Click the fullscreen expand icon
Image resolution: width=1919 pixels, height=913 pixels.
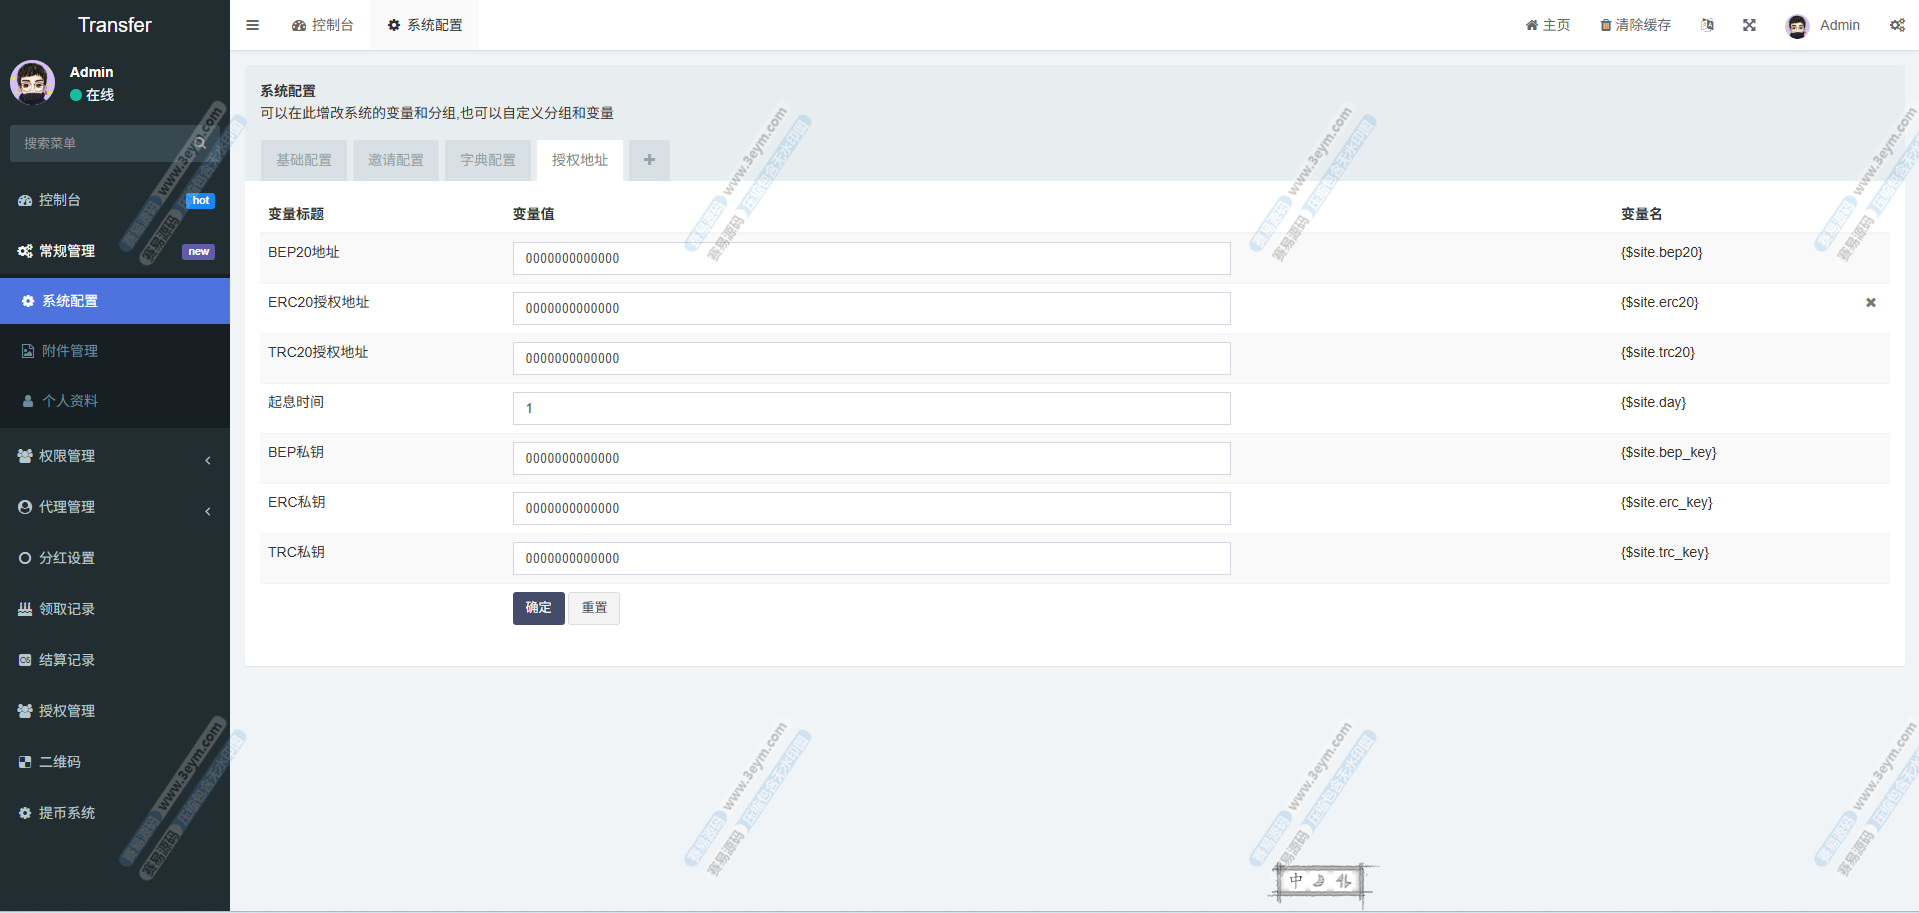pyautogui.click(x=1749, y=25)
